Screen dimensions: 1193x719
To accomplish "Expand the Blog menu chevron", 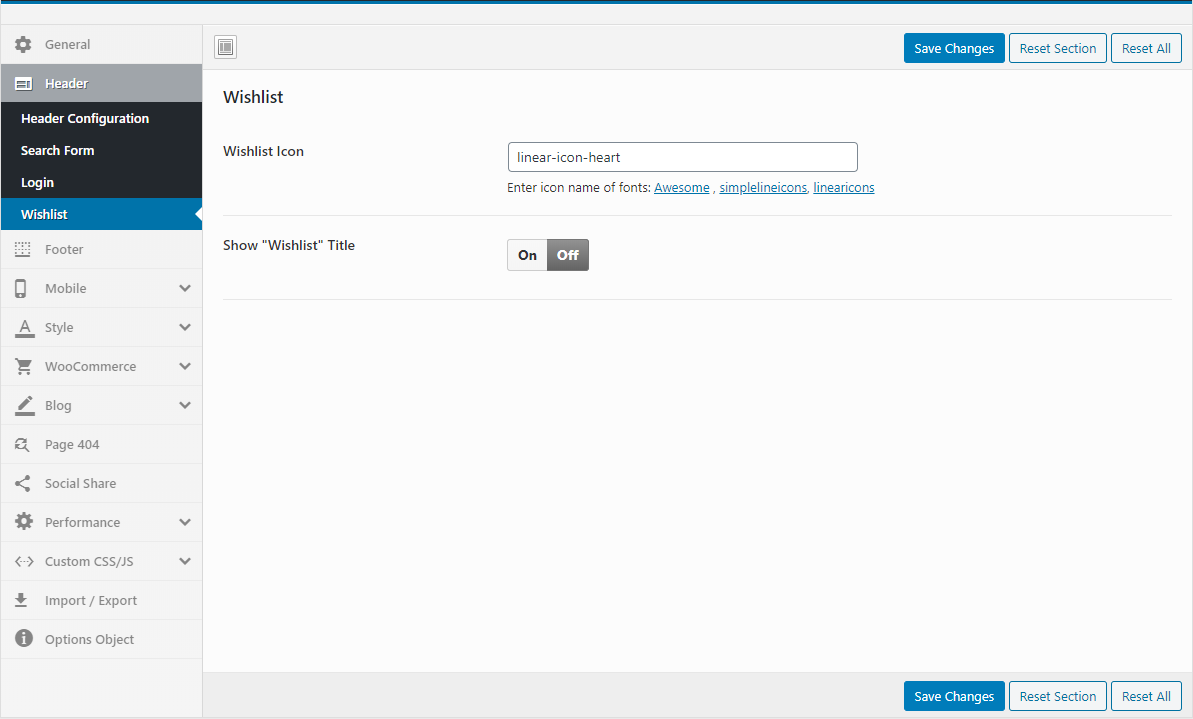I will (185, 406).
